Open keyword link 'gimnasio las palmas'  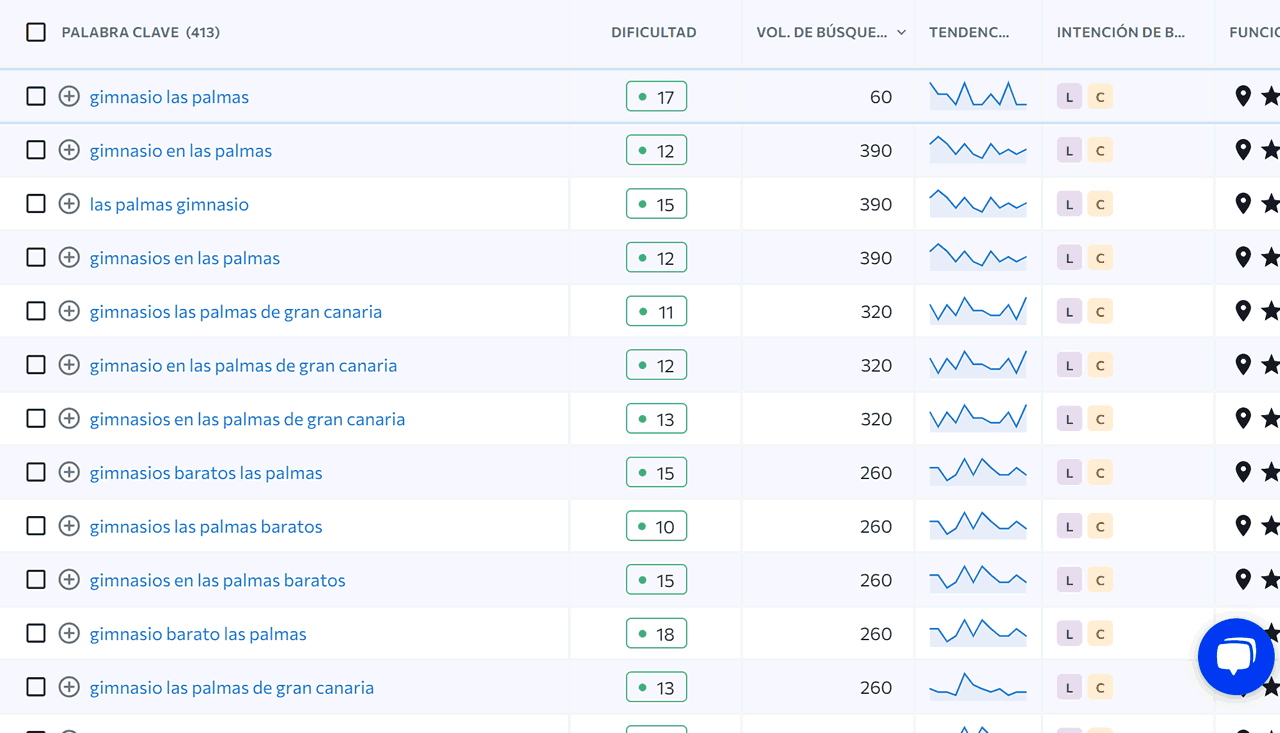[x=169, y=97]
